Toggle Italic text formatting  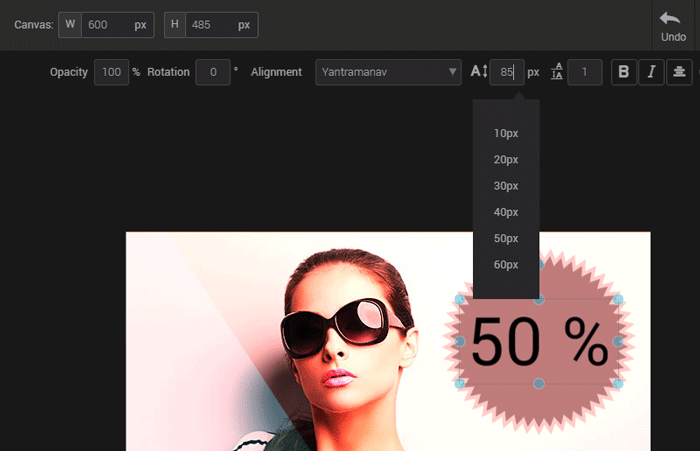click(x=651, y=72)
